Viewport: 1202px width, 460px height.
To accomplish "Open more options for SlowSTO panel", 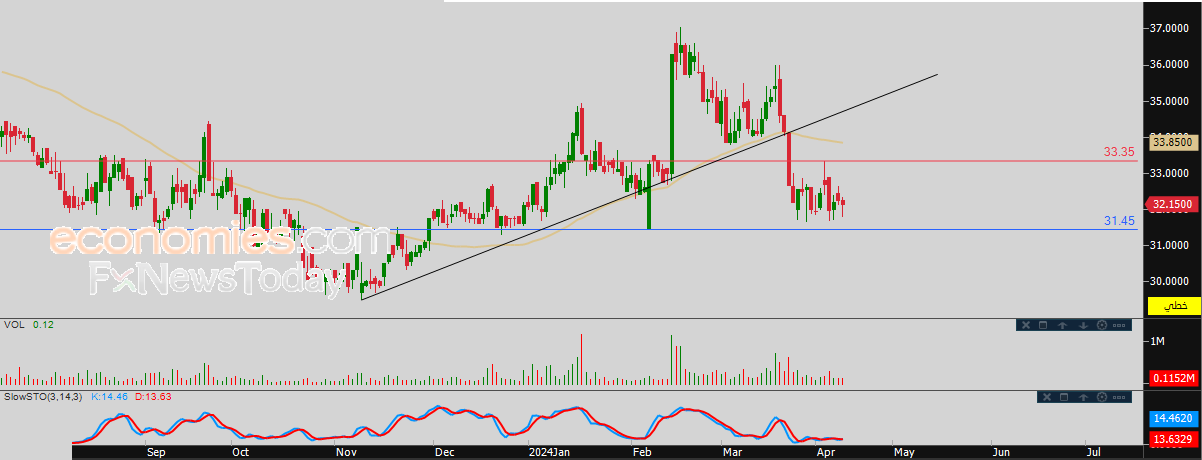I will [1119, 397].
